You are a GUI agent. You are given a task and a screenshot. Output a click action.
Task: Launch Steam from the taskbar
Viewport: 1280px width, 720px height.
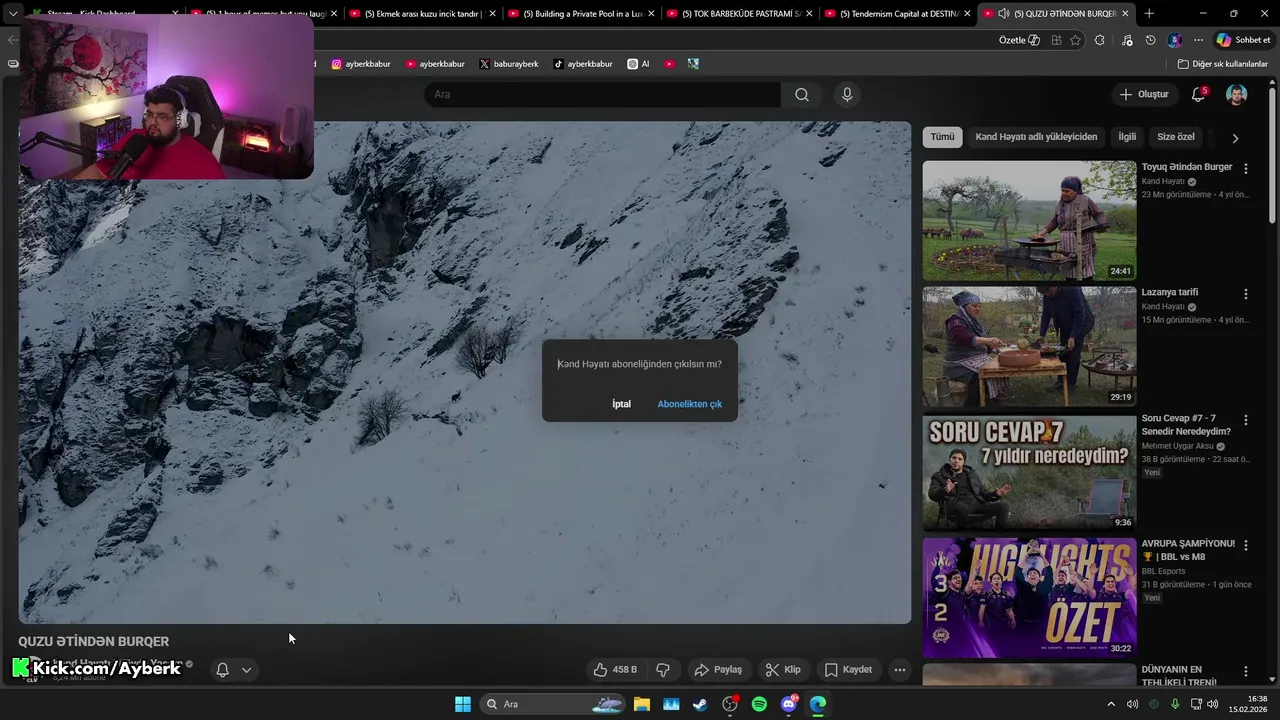tap(700, 704)
